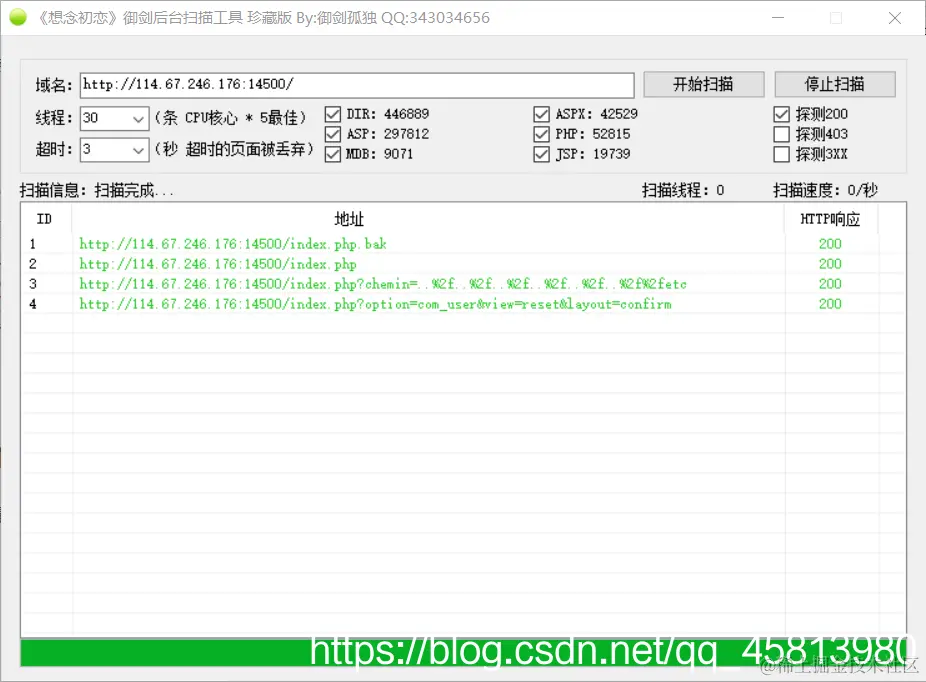The width and height of the screenshot is (926, 682).
Task: Click the 200 response in row 3
Action: (x=830, y=284)
